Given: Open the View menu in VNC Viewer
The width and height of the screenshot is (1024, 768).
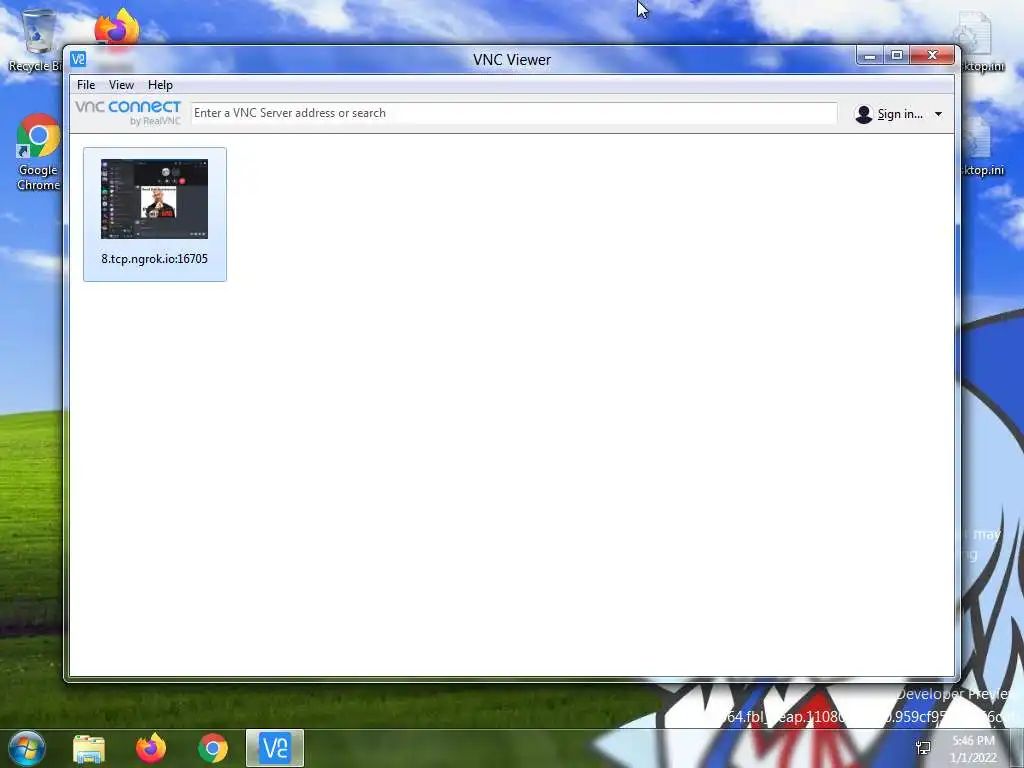Looking at the screenshot, I should pyautogui.click(x=121, y=85).
